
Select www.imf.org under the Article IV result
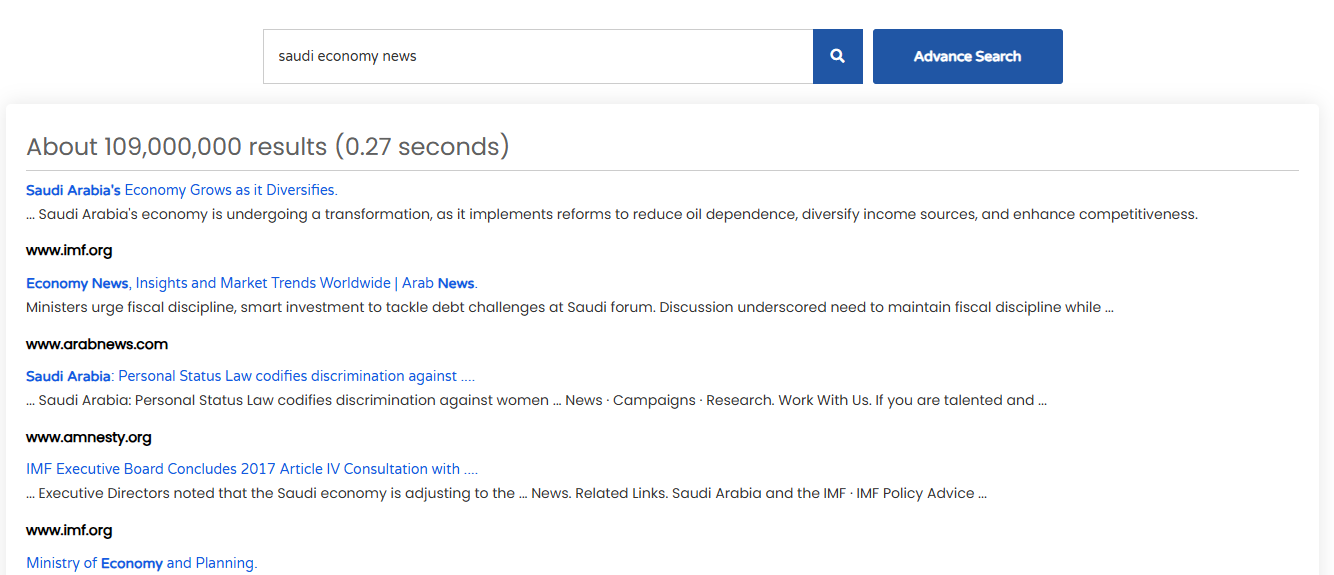(69, 530)
